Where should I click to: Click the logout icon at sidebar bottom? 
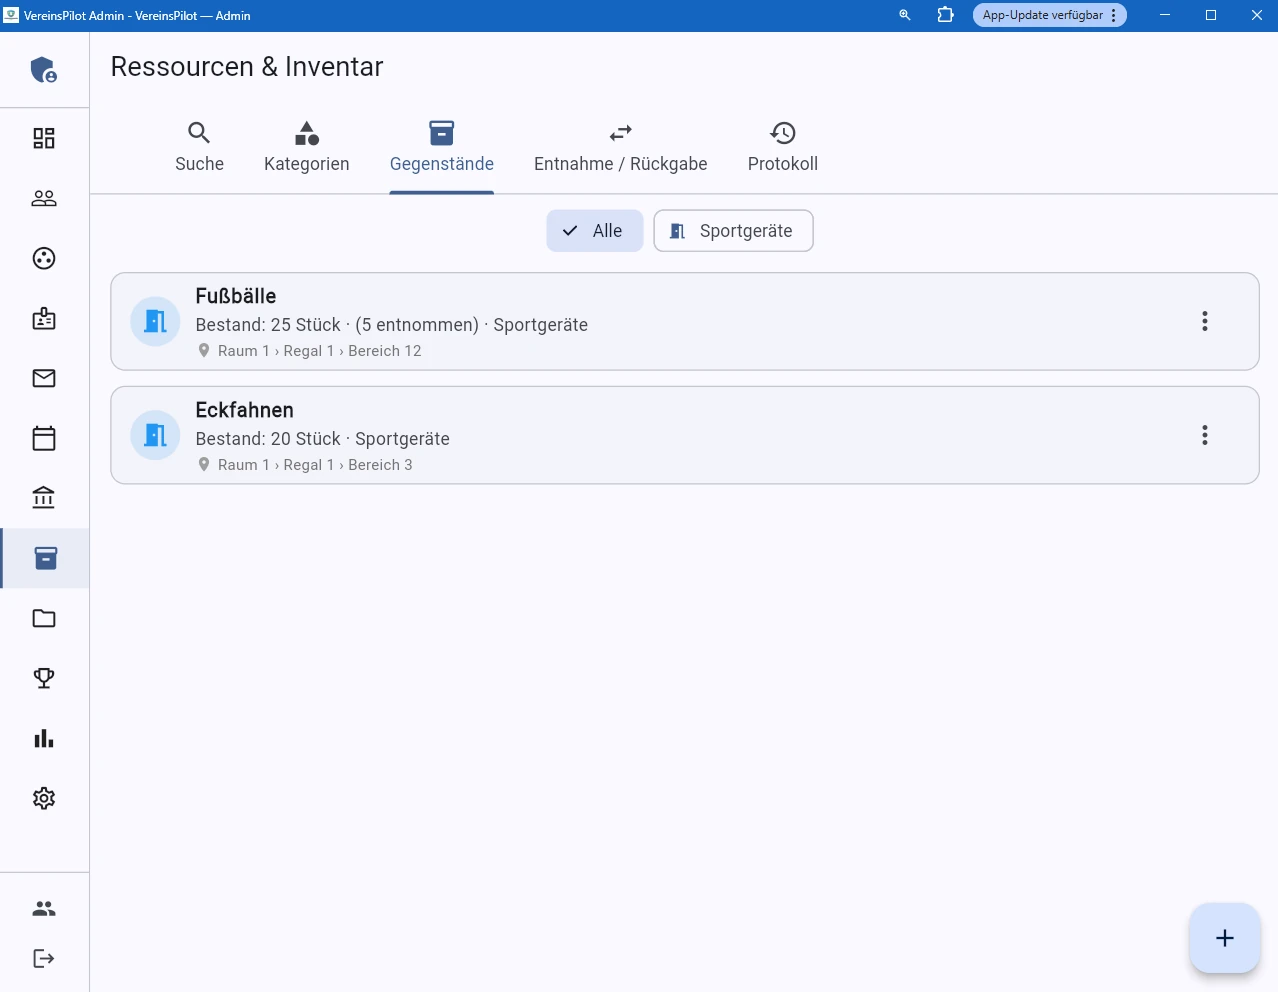(x=44, y=958)
